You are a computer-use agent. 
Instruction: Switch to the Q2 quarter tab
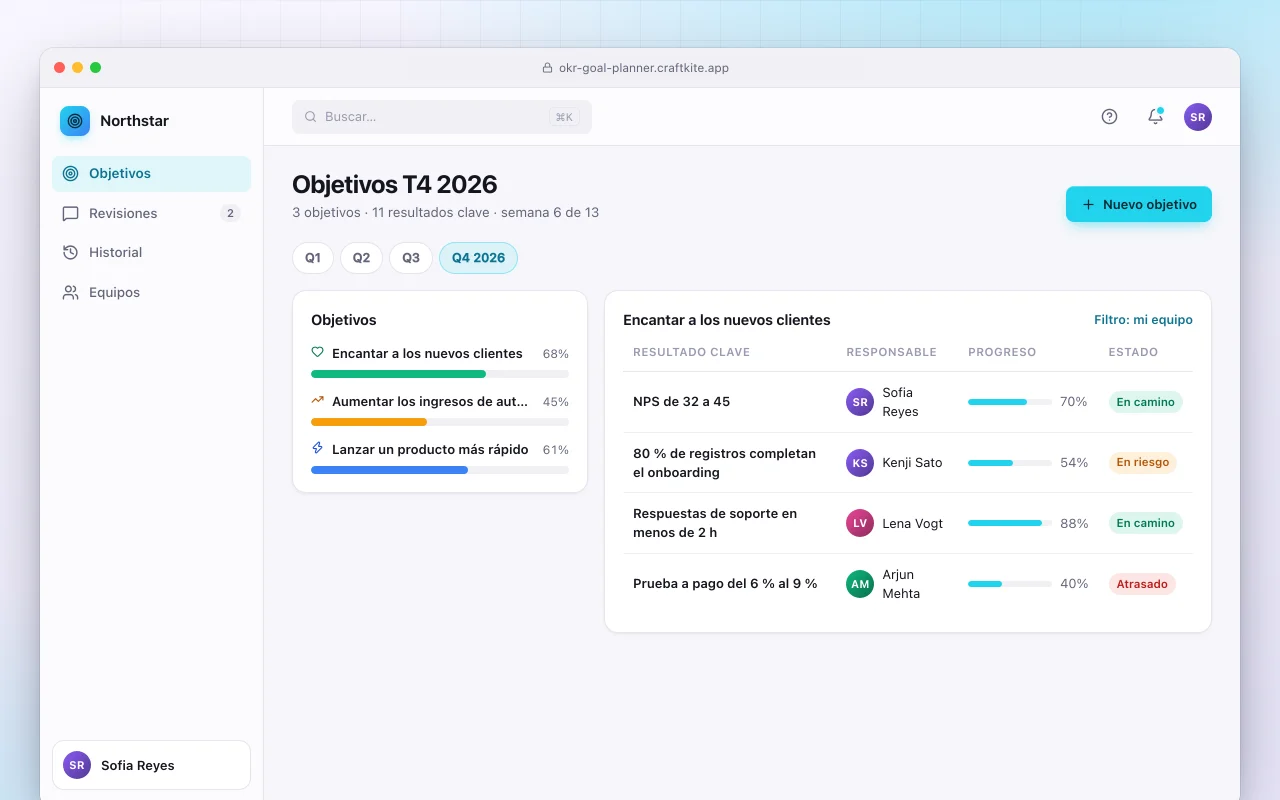point(361,258)
